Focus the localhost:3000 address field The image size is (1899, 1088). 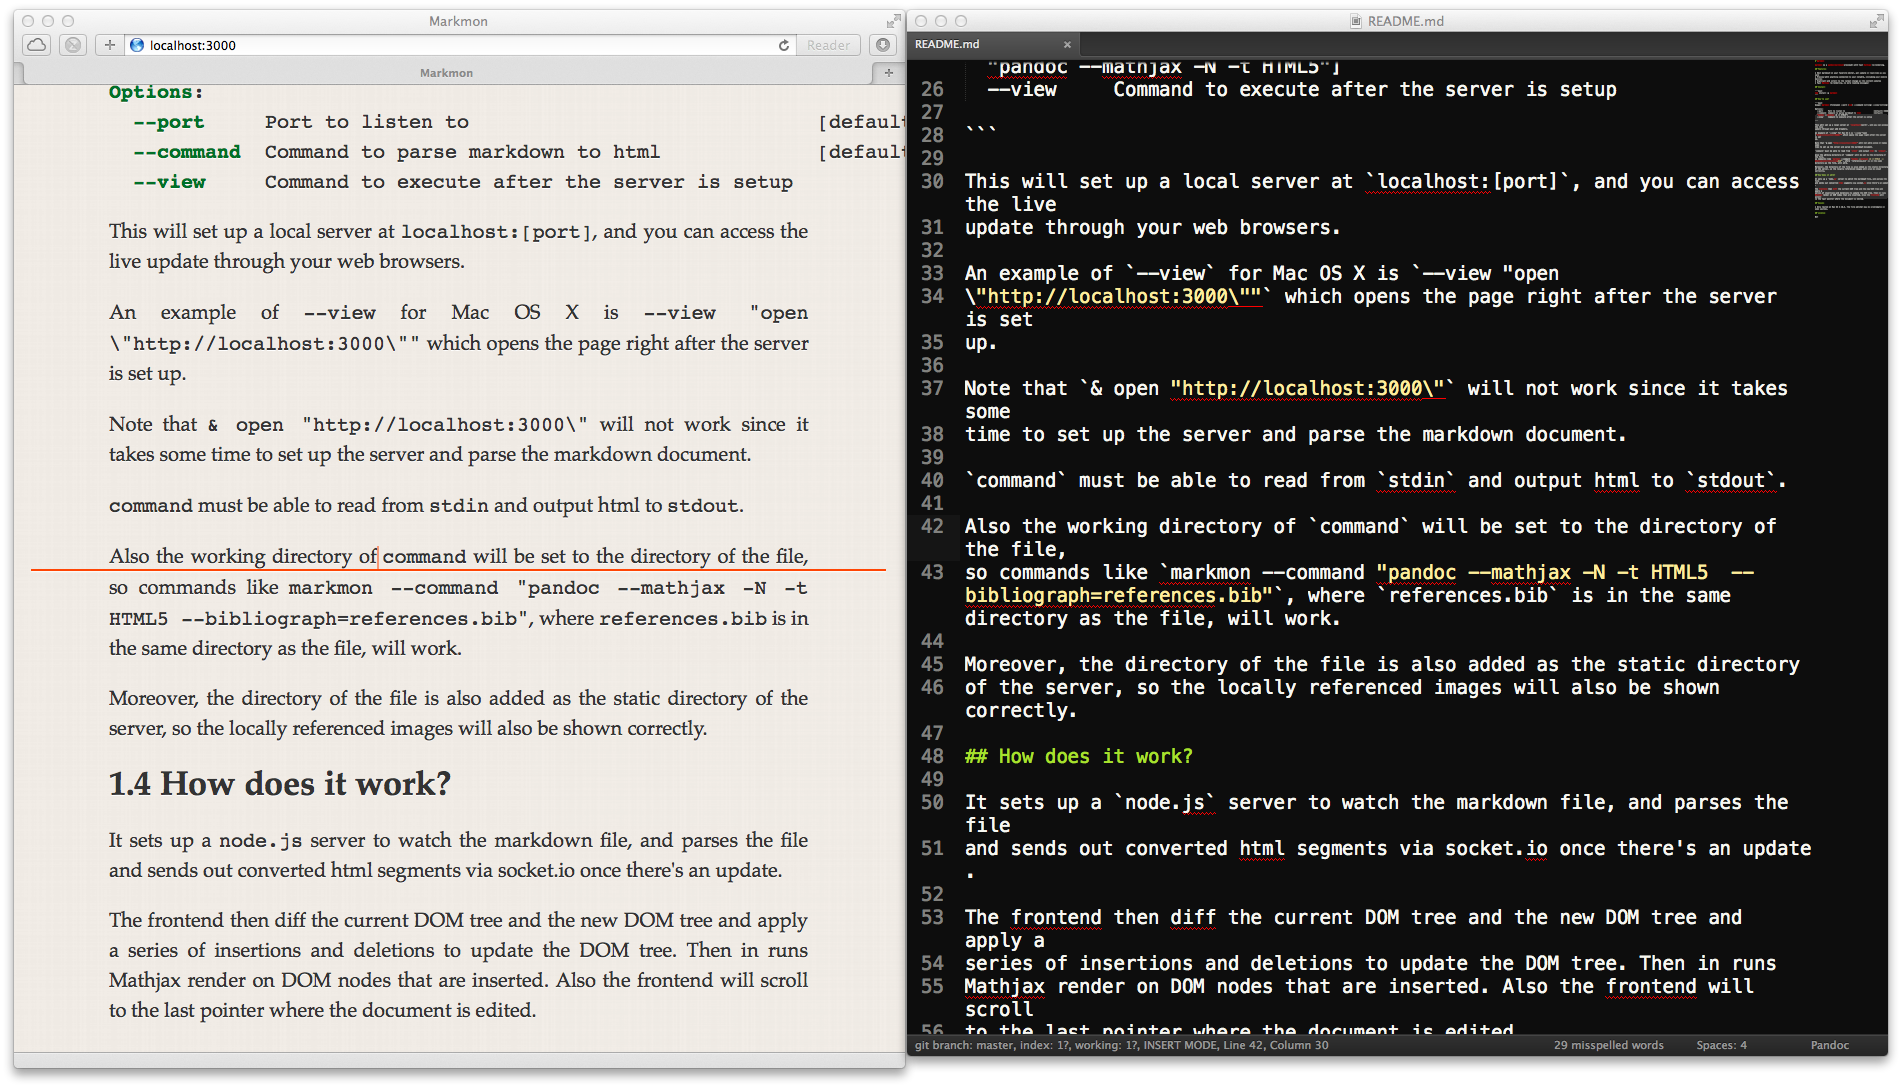tap(460, 45)
